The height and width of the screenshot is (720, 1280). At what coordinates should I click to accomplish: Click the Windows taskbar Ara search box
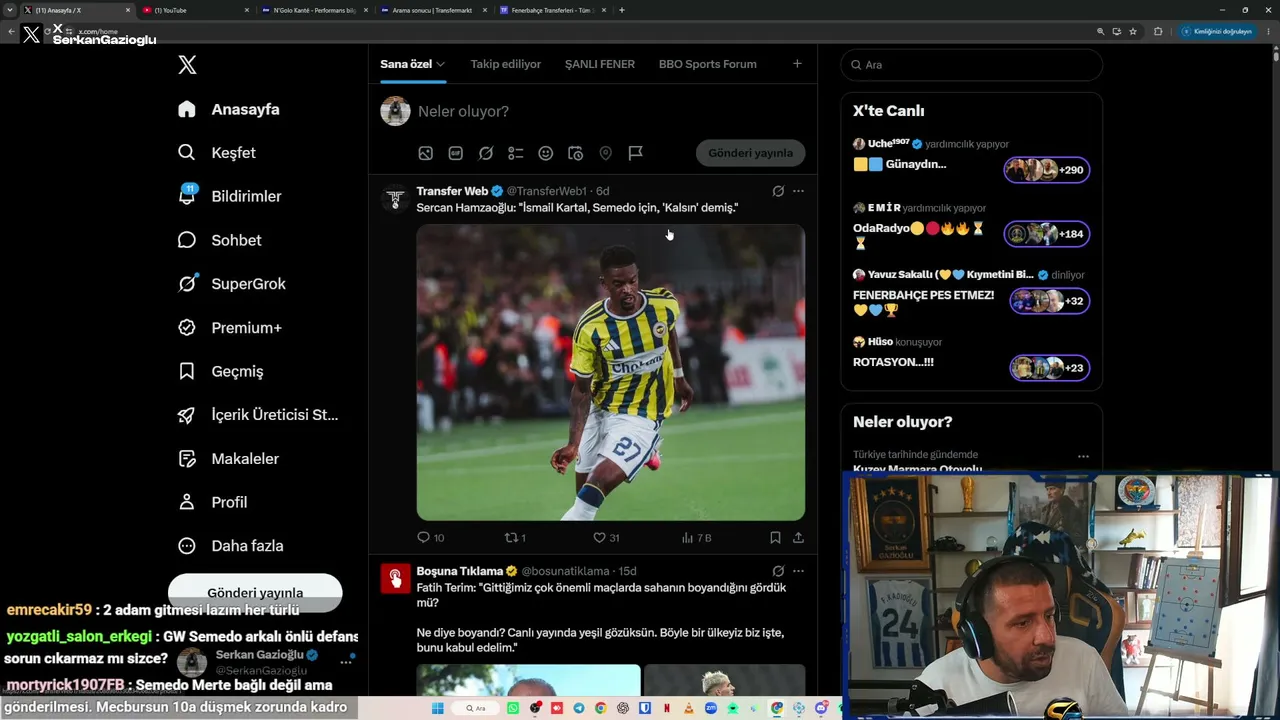pos(476,708)
